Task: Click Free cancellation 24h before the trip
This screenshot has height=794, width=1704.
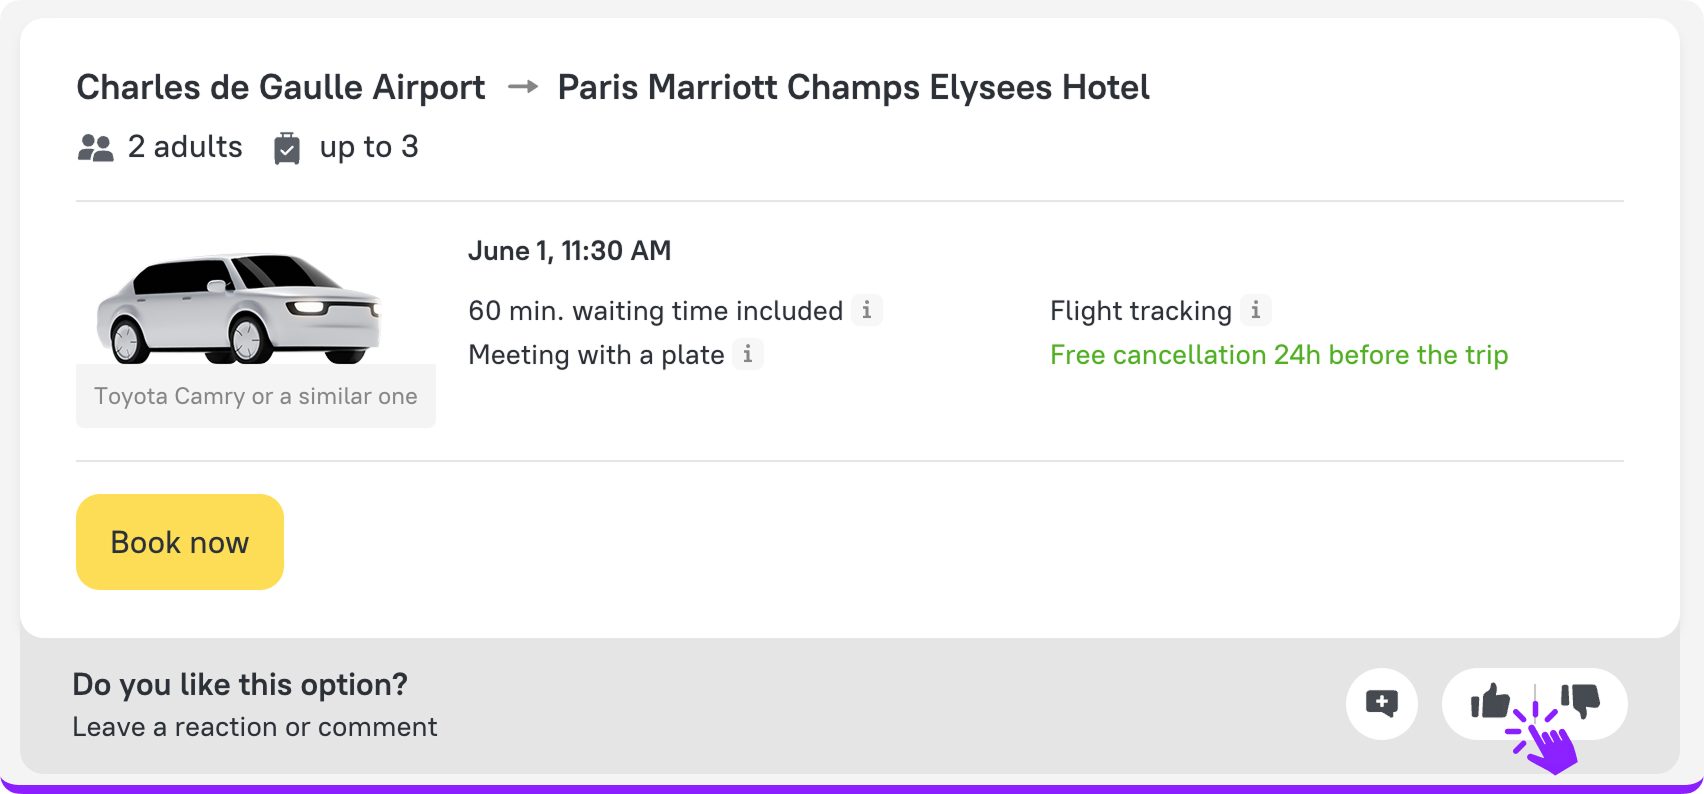Action: (x=1279, y=355)
